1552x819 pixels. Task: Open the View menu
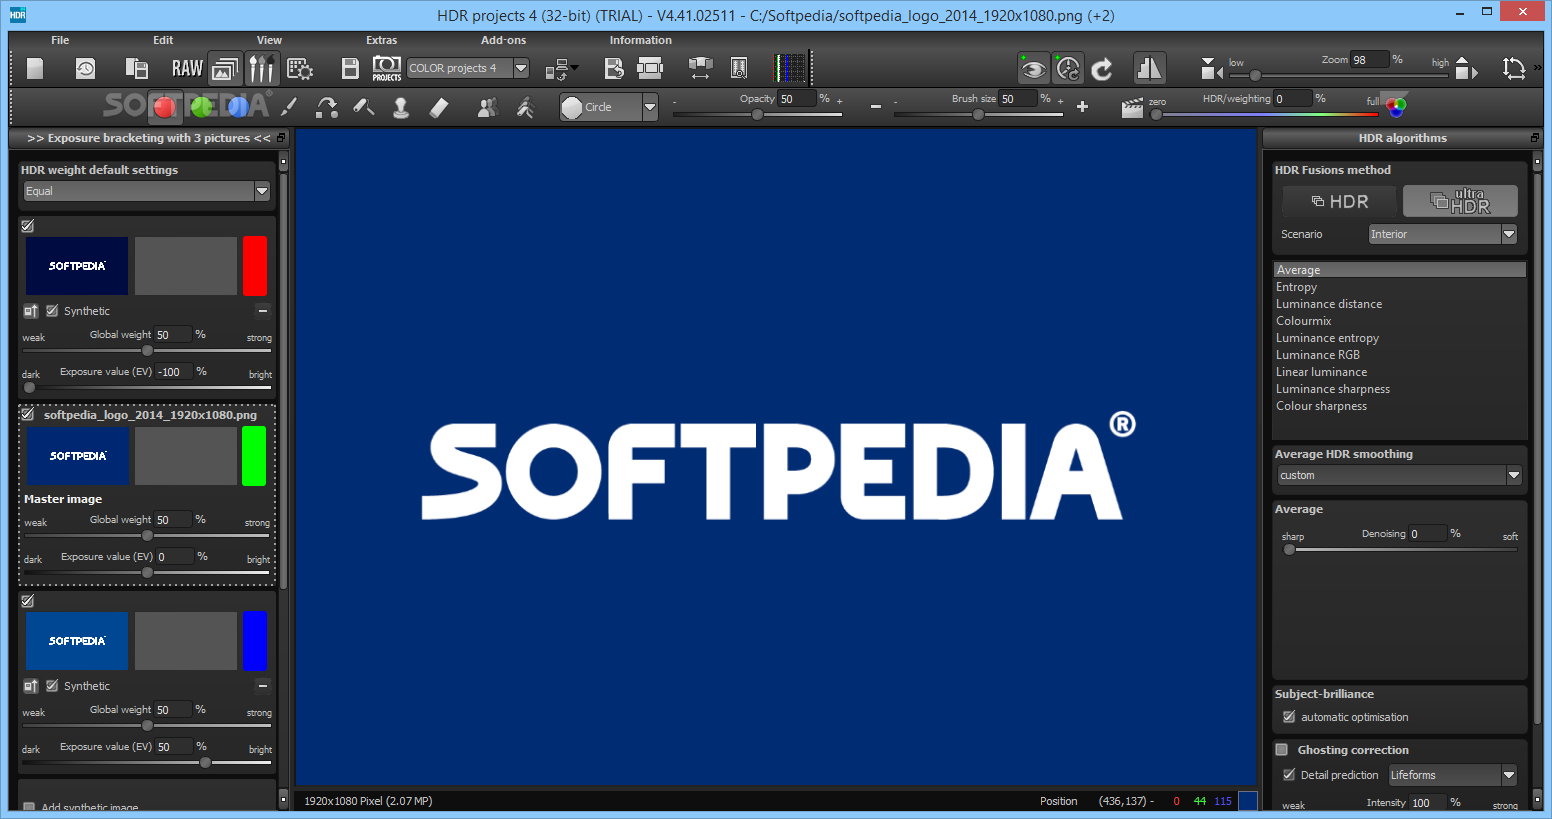click(269, 40)
